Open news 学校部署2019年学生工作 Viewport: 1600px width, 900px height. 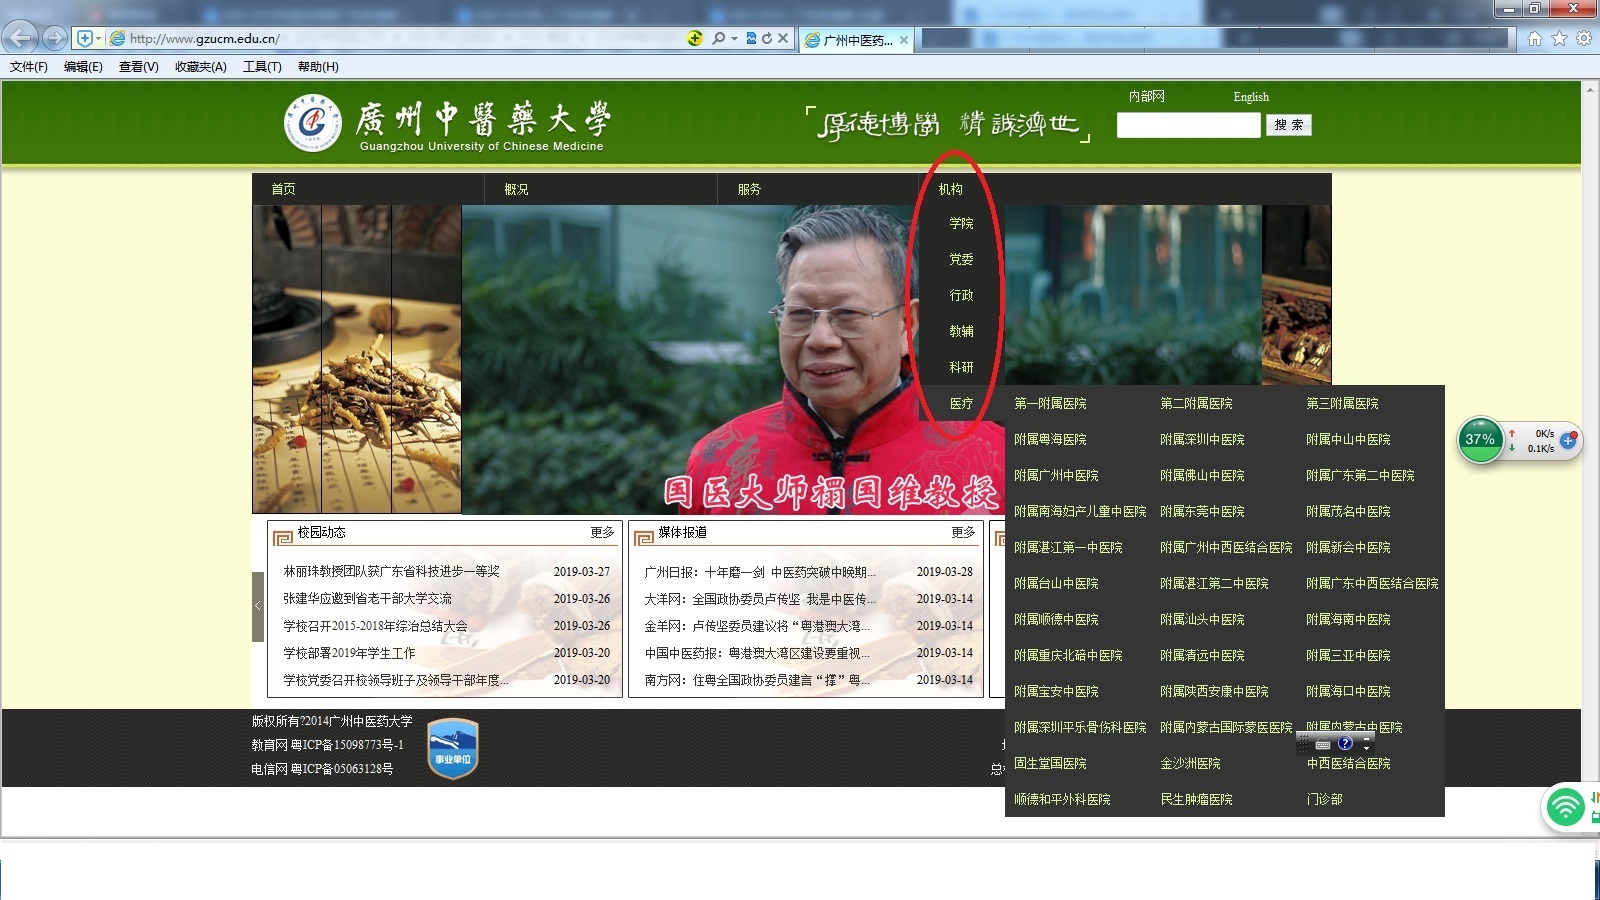(x=349, y=653)
